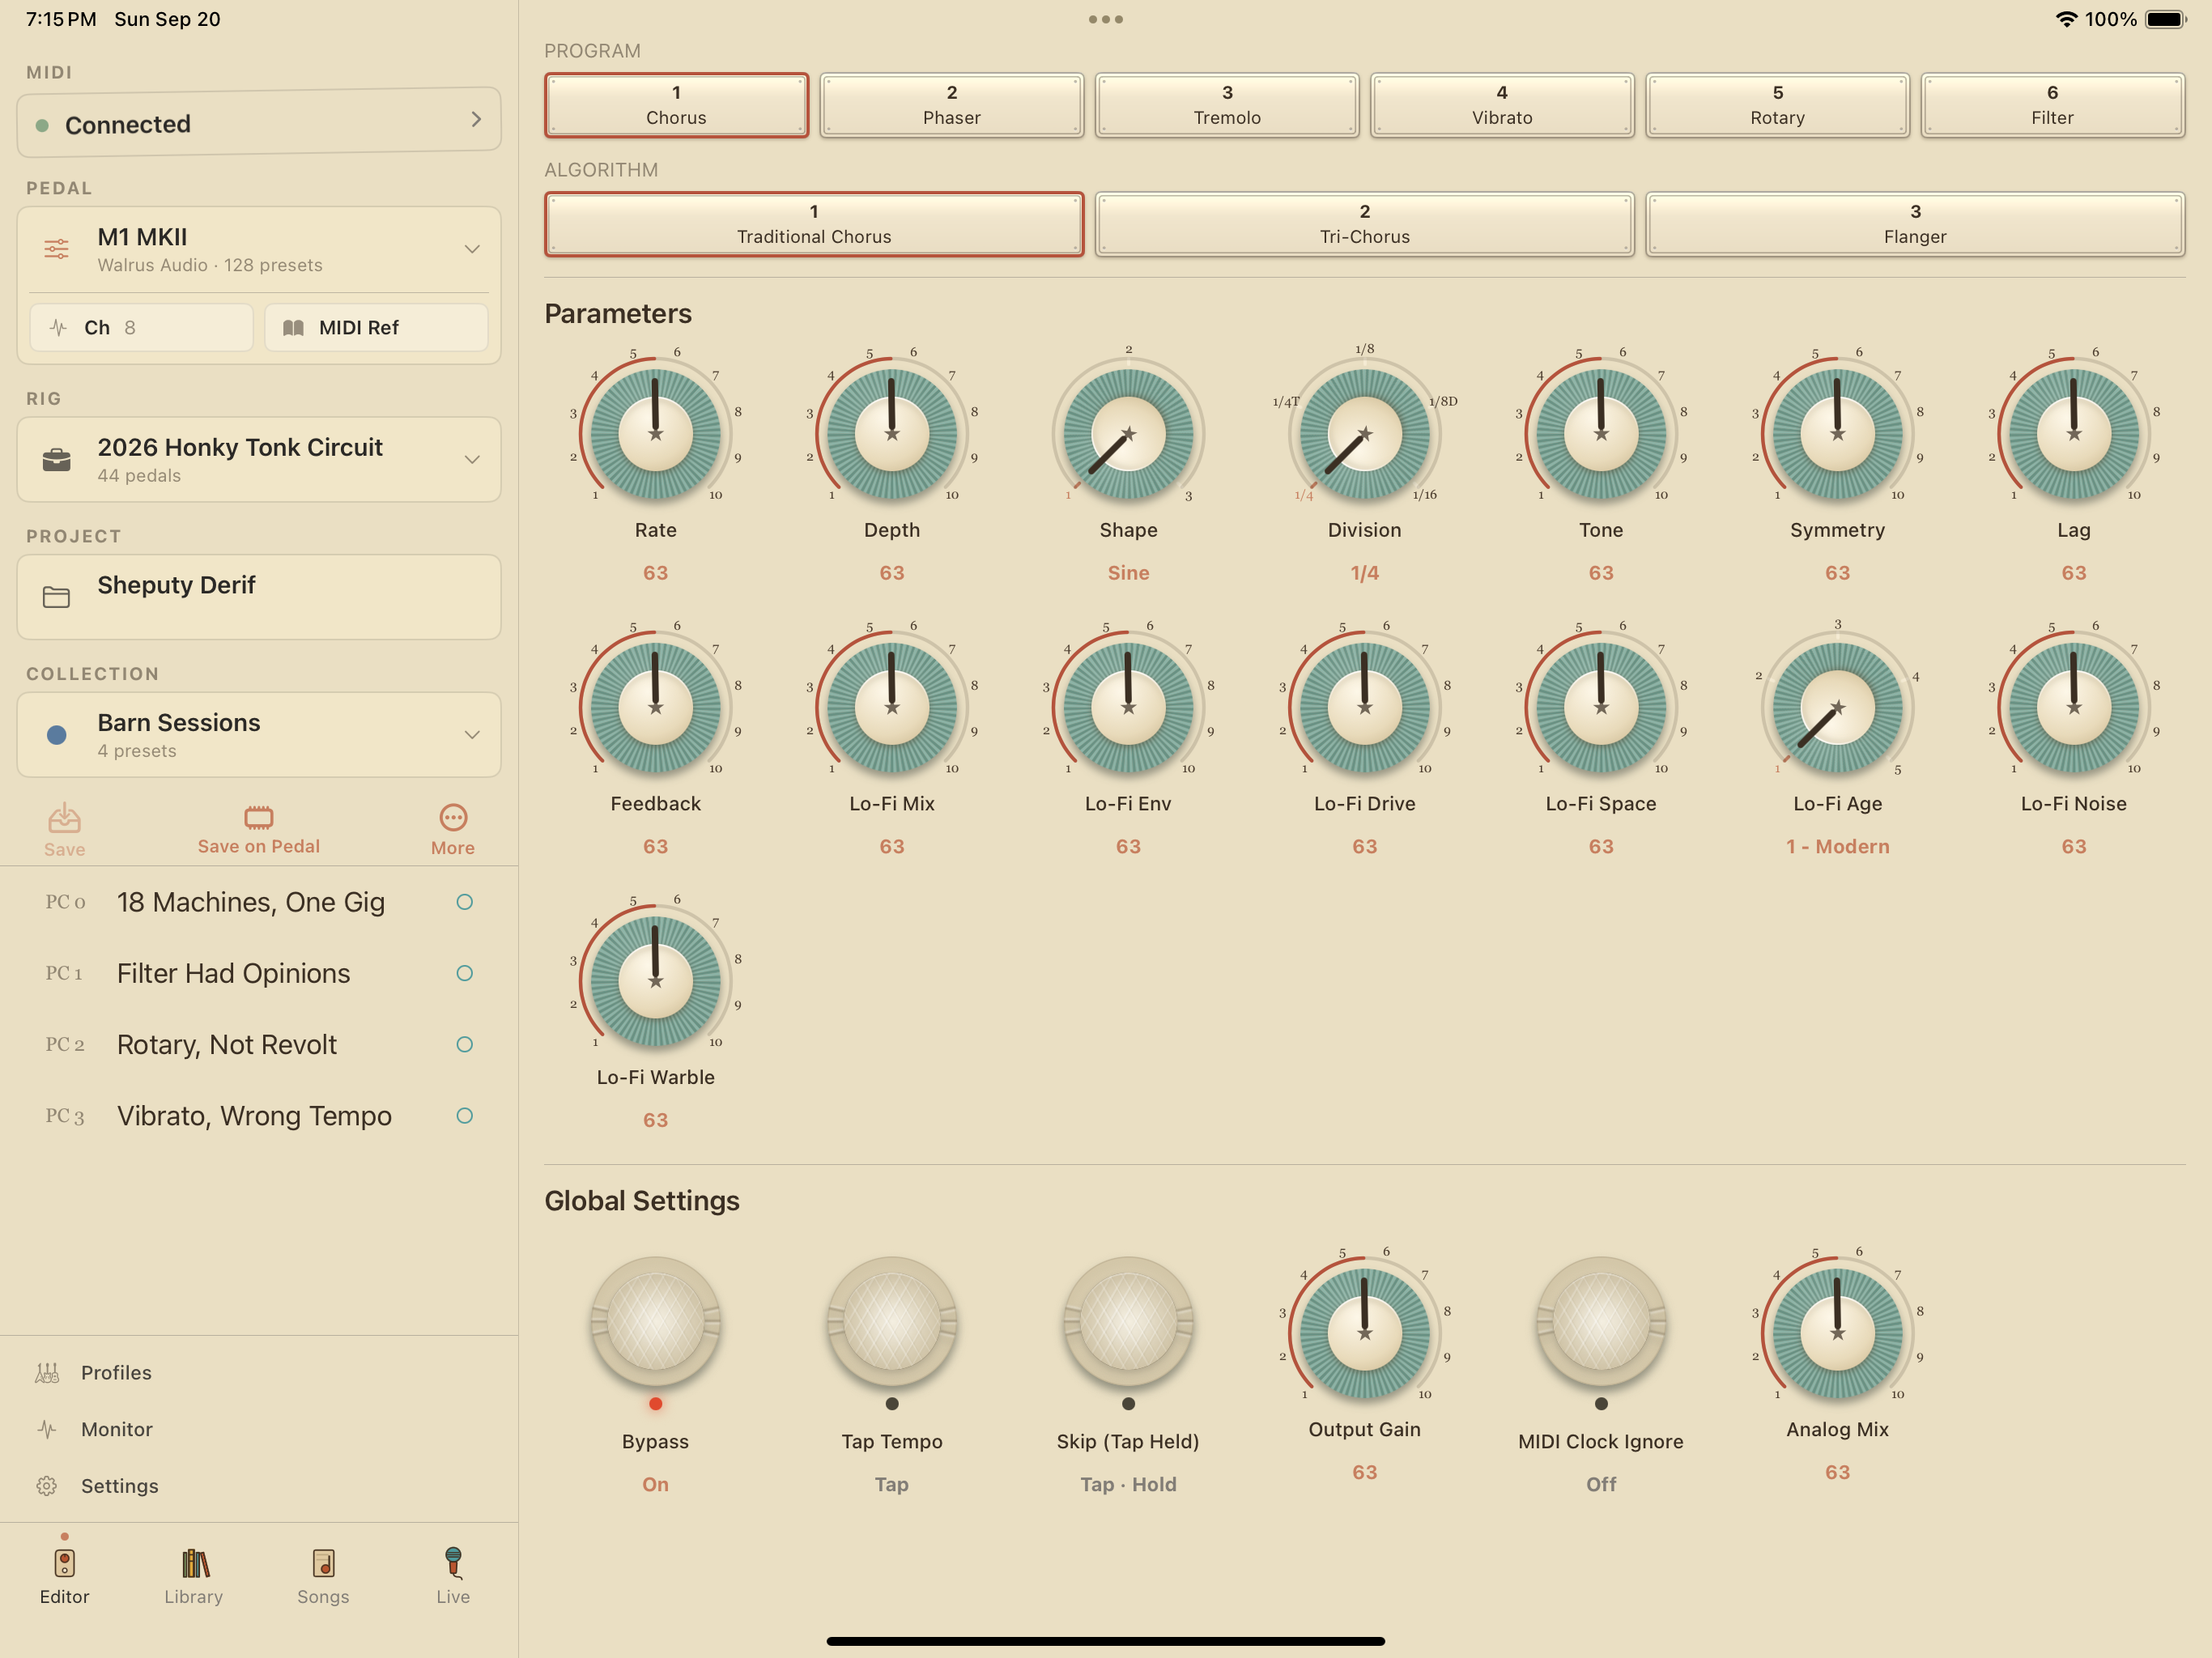Click the Output Gain knob
2212x1658 pixels.
click(x=1364, y=1332)
